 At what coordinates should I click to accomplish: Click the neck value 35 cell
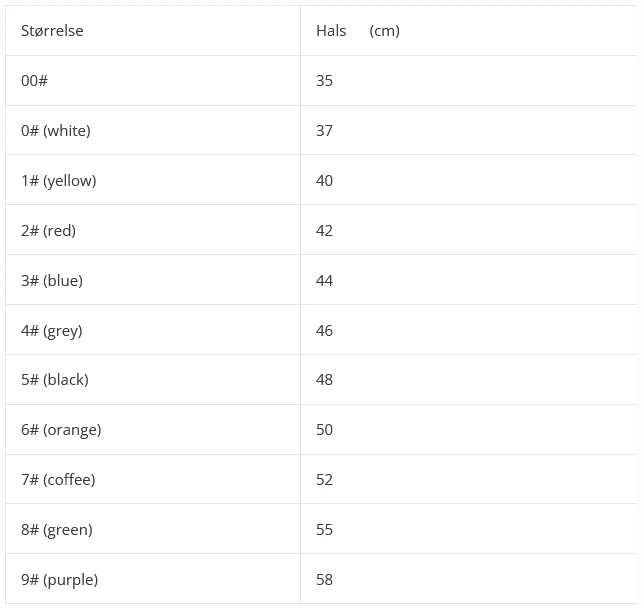click(x=325, y=81)
